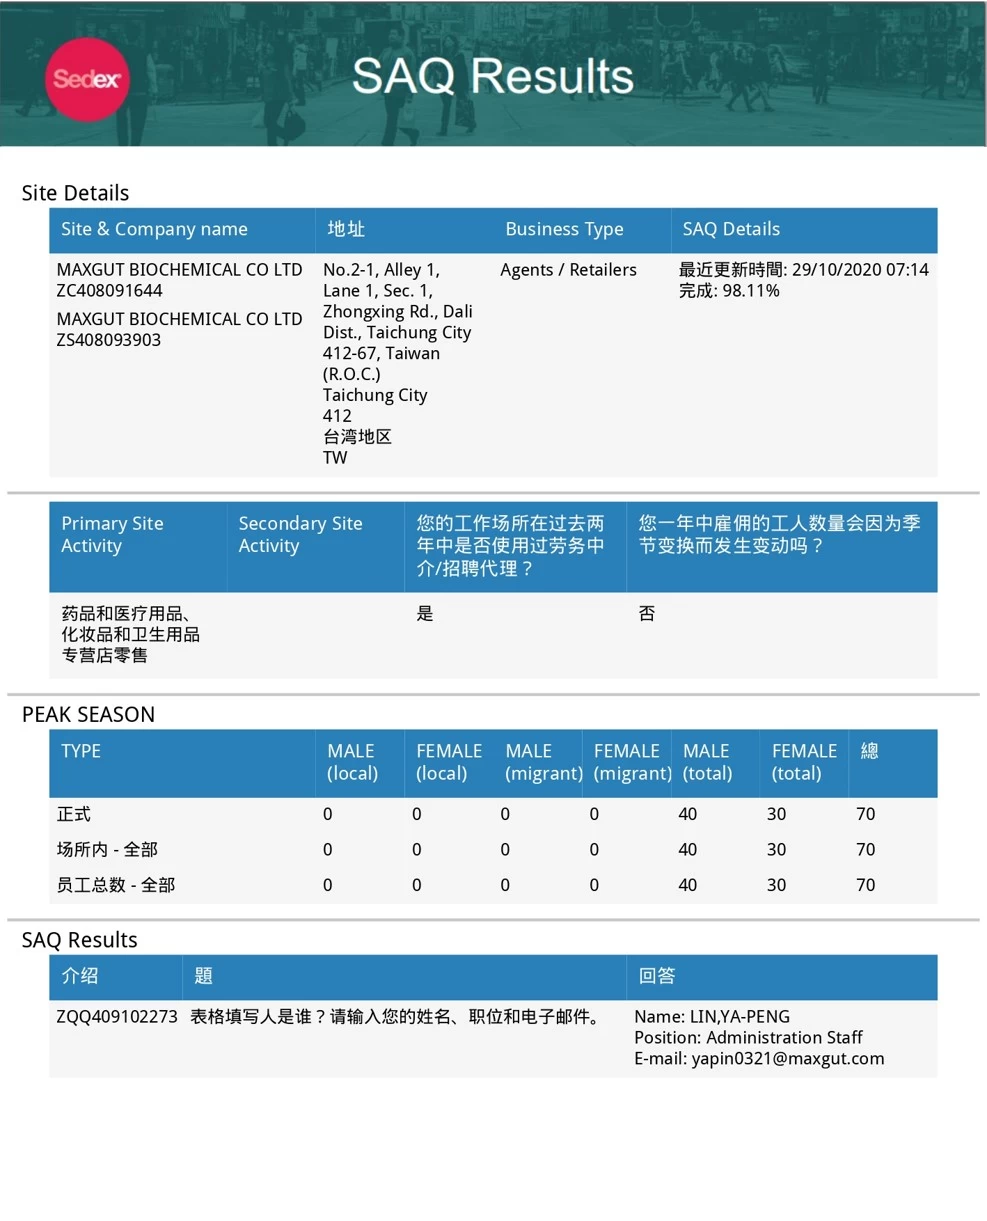Viewport: 987px width, 1221px height.
Task: Click the '场所内 - 全部' row label
Action: pos(107,850)
